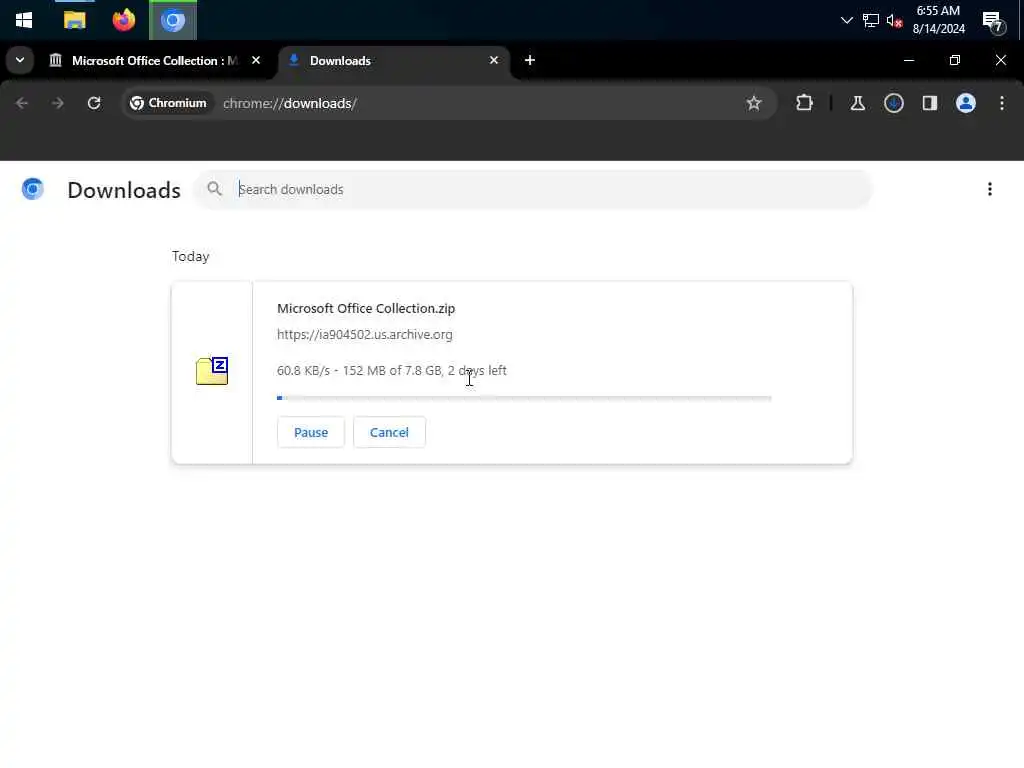Minimize the Chromium window

tap(908, 60)
